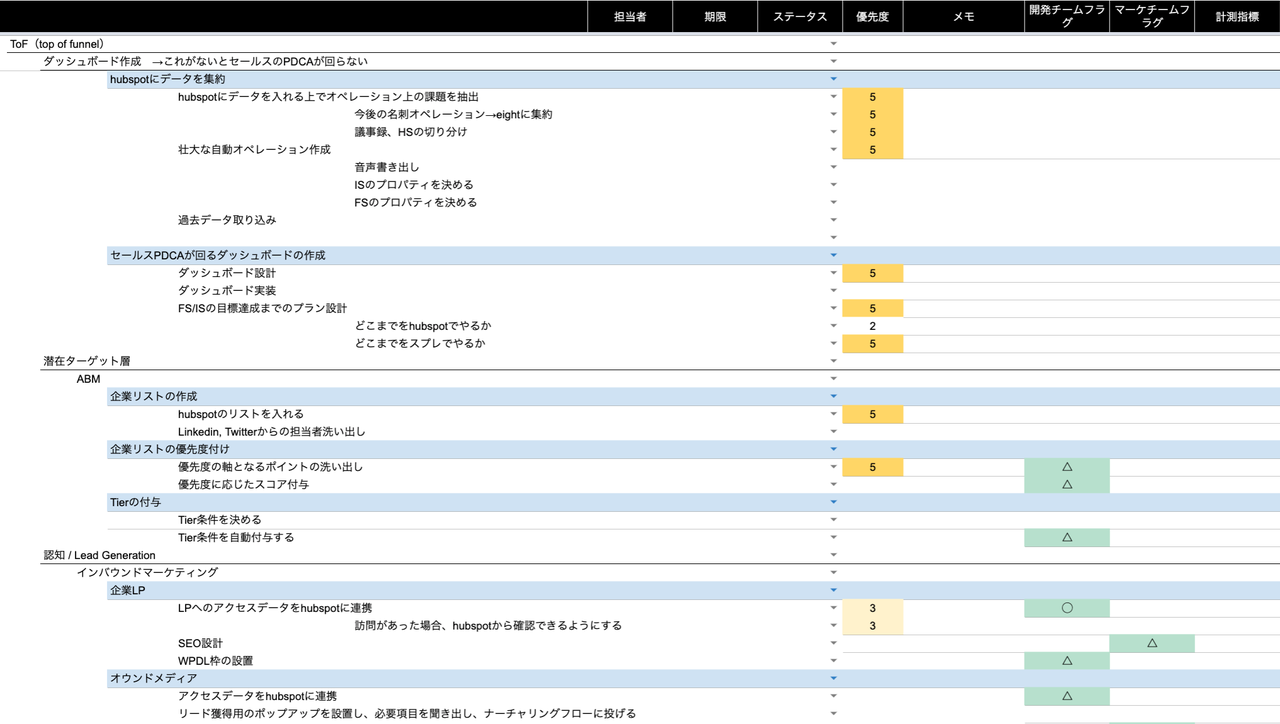The width and height of the screenshot is (1280, 724).
Task: Select 訪問があった場合、hubspotから確認できるようにする cell
Action: [x=488, y=626]
